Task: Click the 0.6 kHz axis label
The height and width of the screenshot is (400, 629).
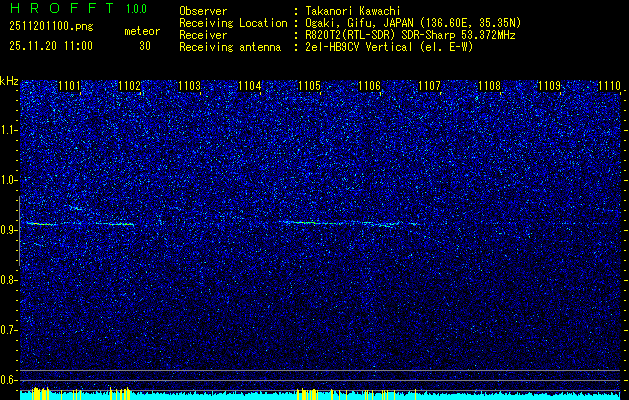Action: coord(8,380)
